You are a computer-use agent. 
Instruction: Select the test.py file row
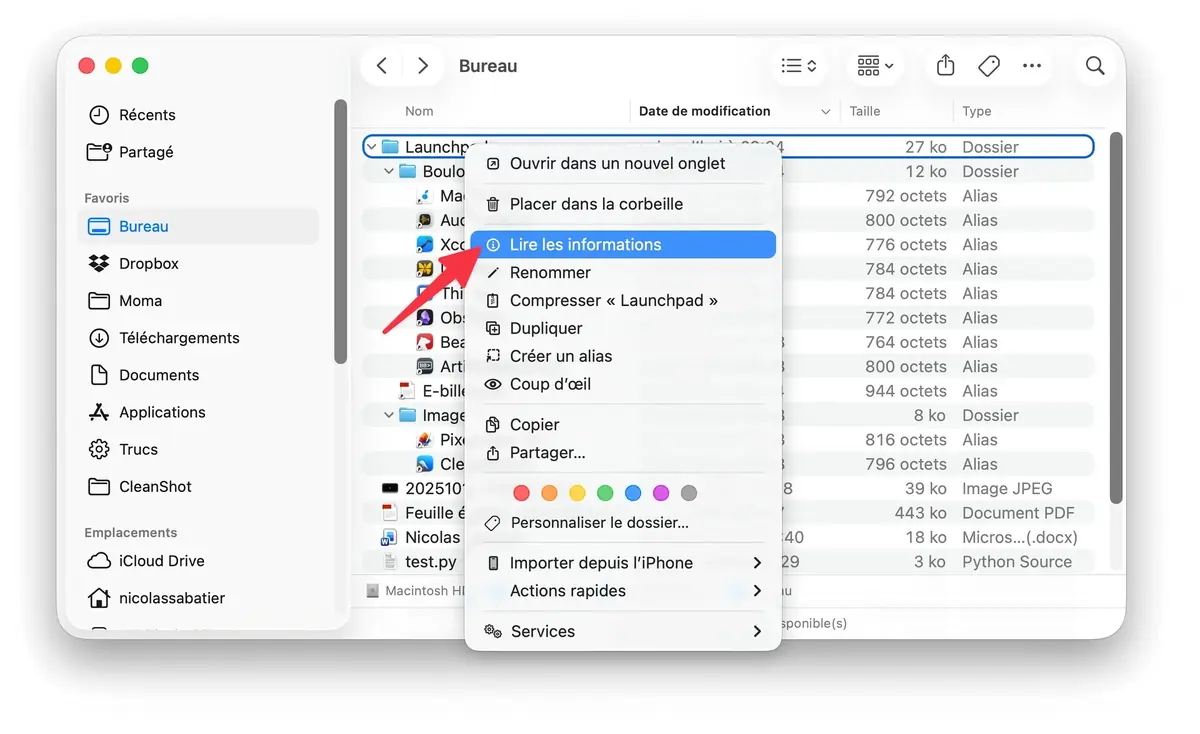431,562
